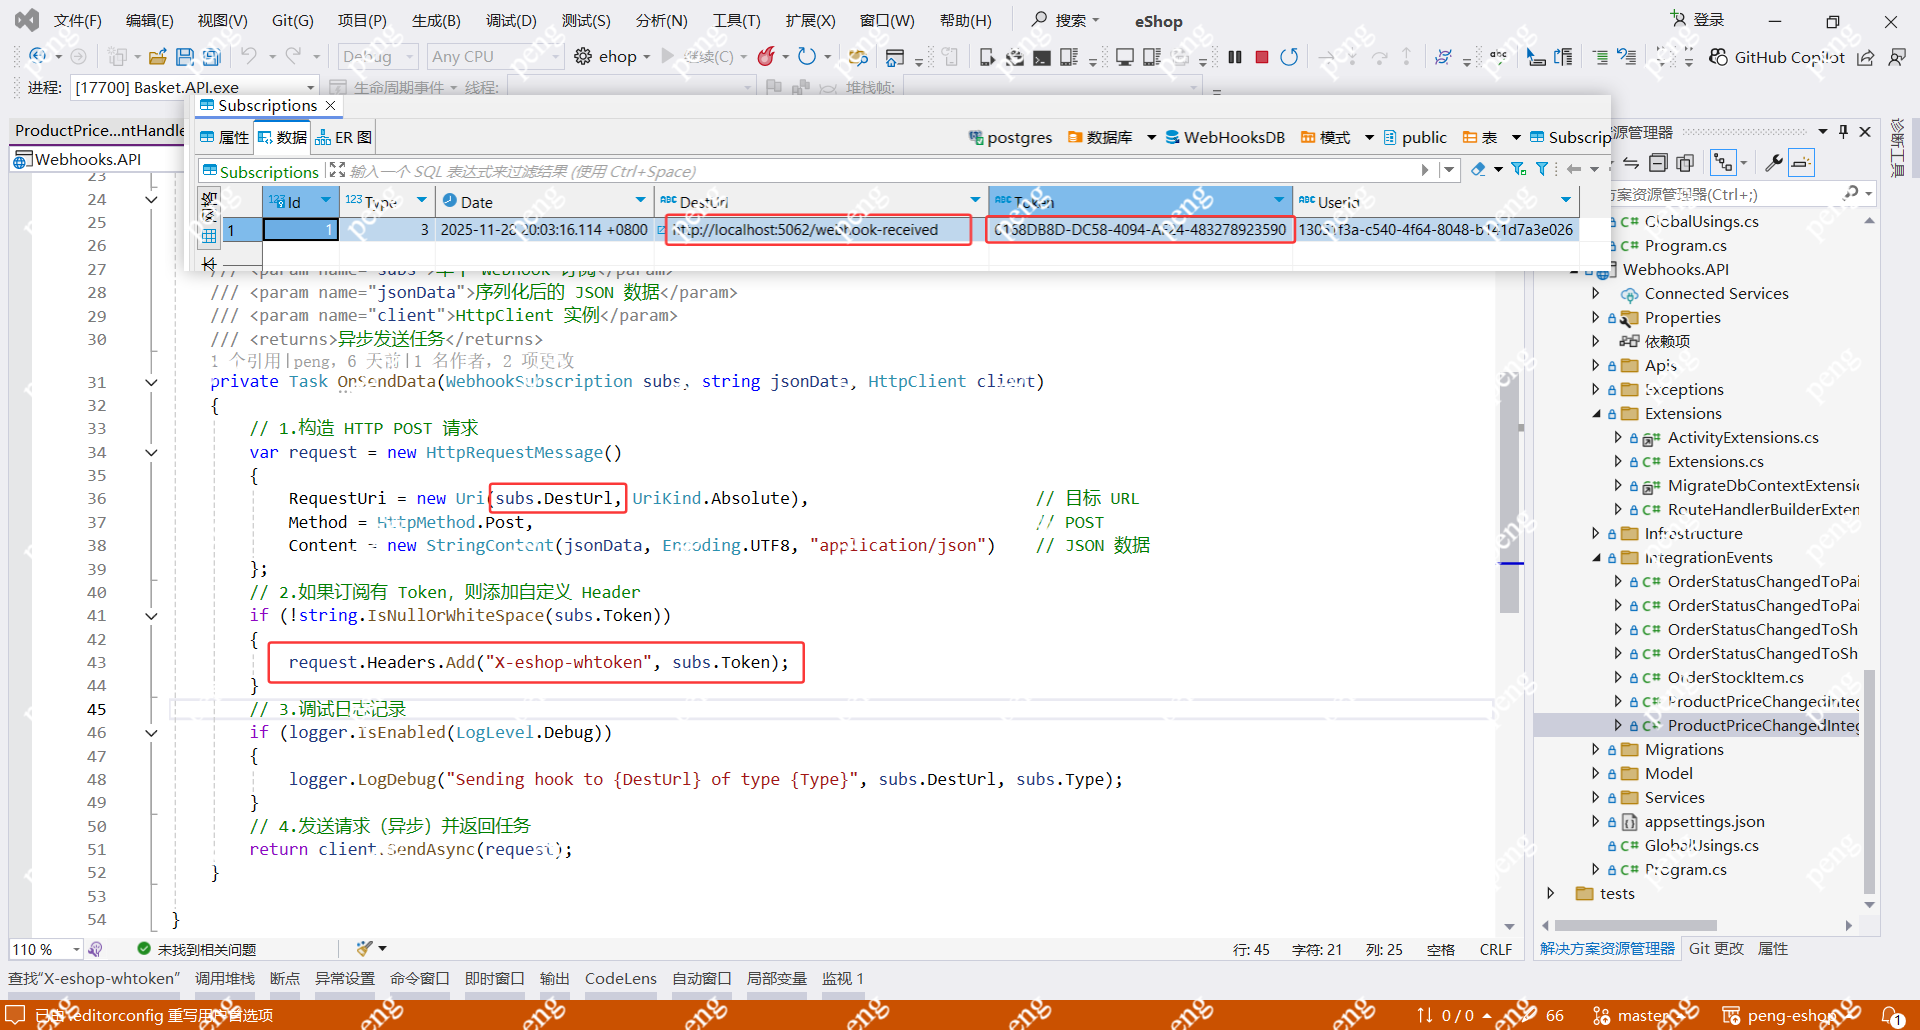1920x1030 pixels.
Task: Open GitHub Copilot
Action: click(1777, 57)
